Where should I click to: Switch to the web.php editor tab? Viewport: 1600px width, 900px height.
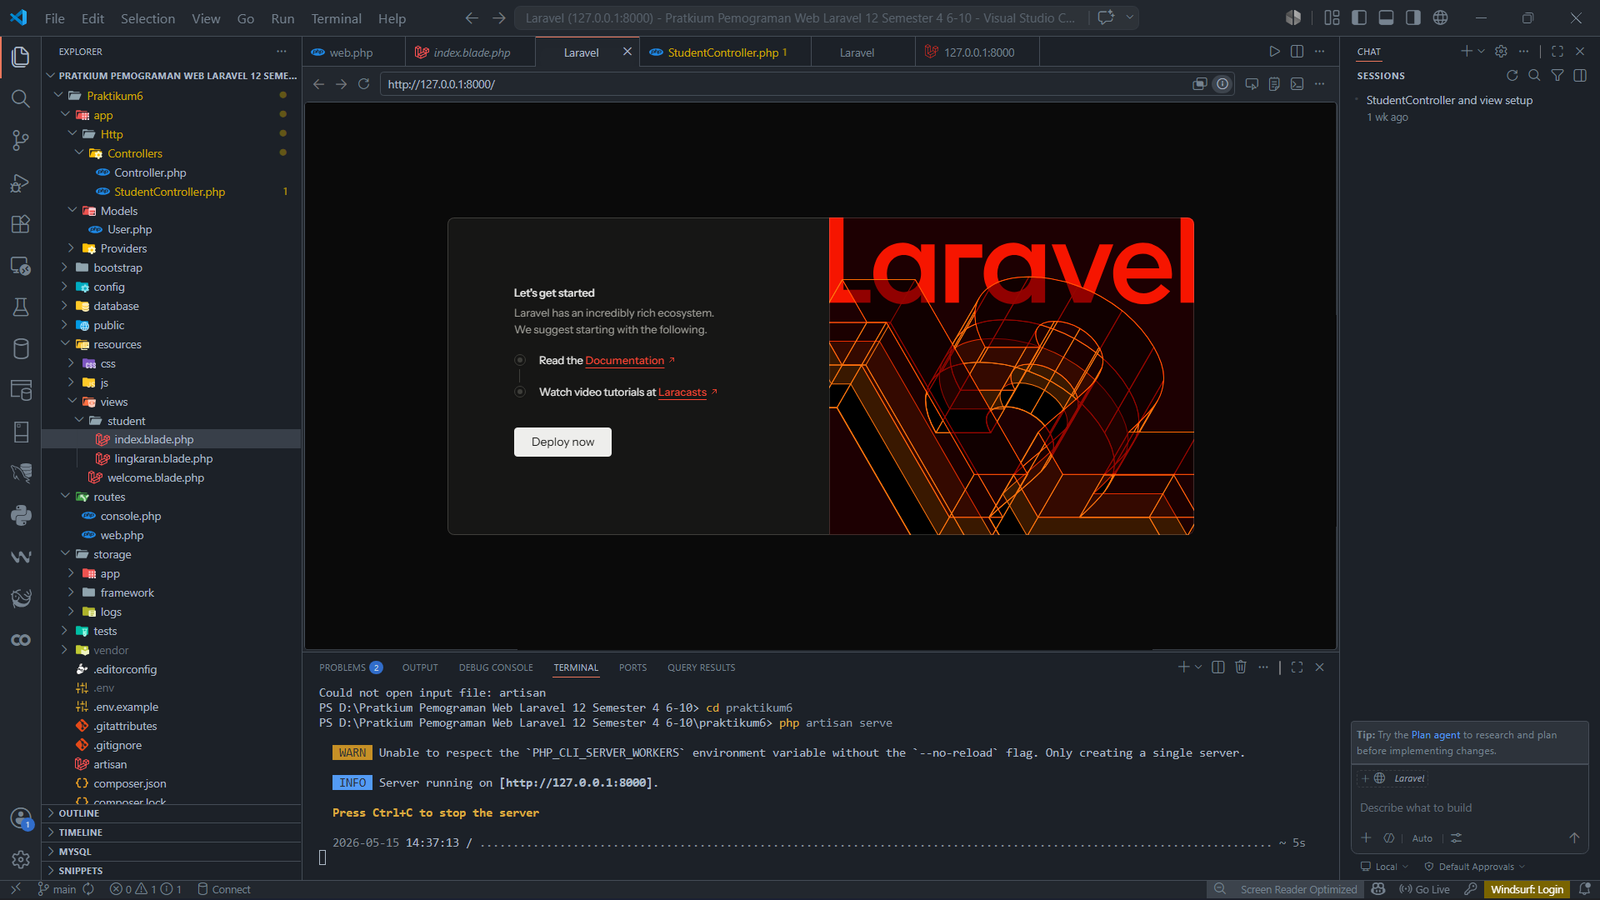click(x=351, y=52)
